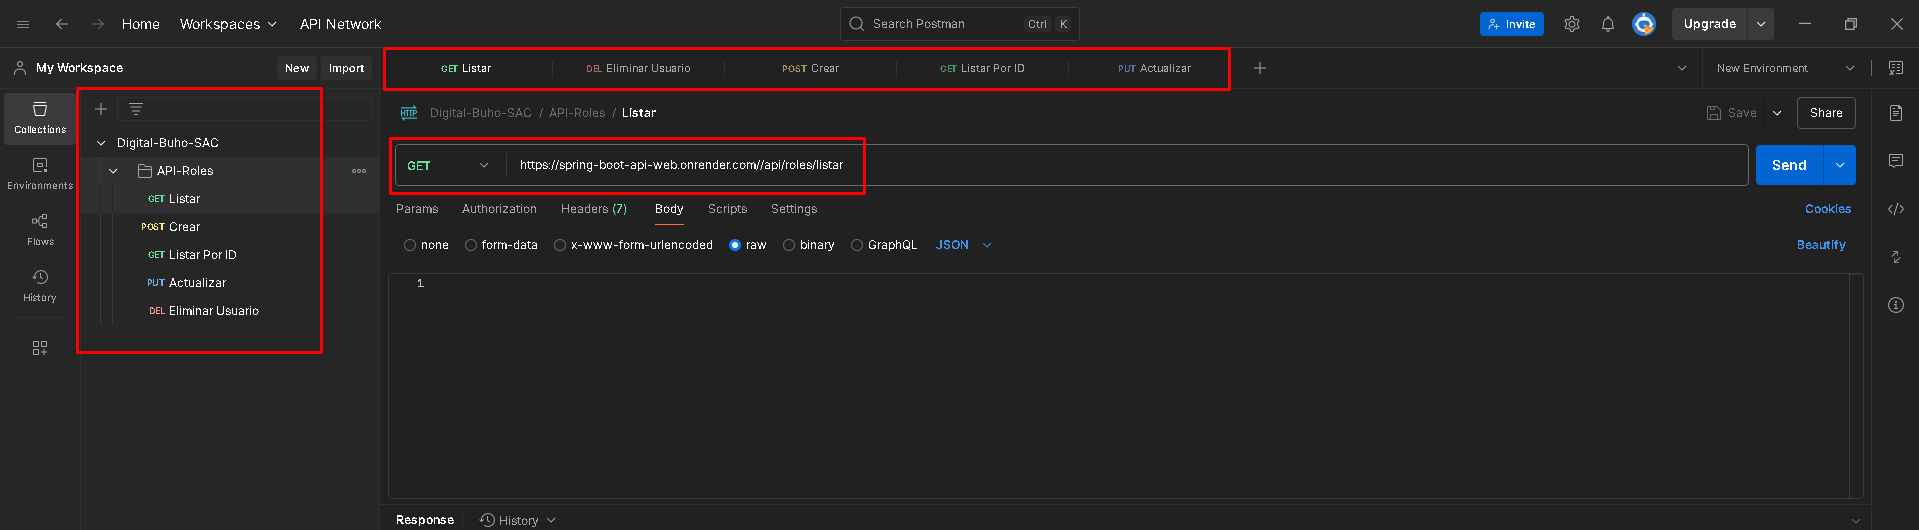Collapse the Digital-Buho-SAC collection
Viewport: 1919px width, 530px height.
tap(101, 143)
